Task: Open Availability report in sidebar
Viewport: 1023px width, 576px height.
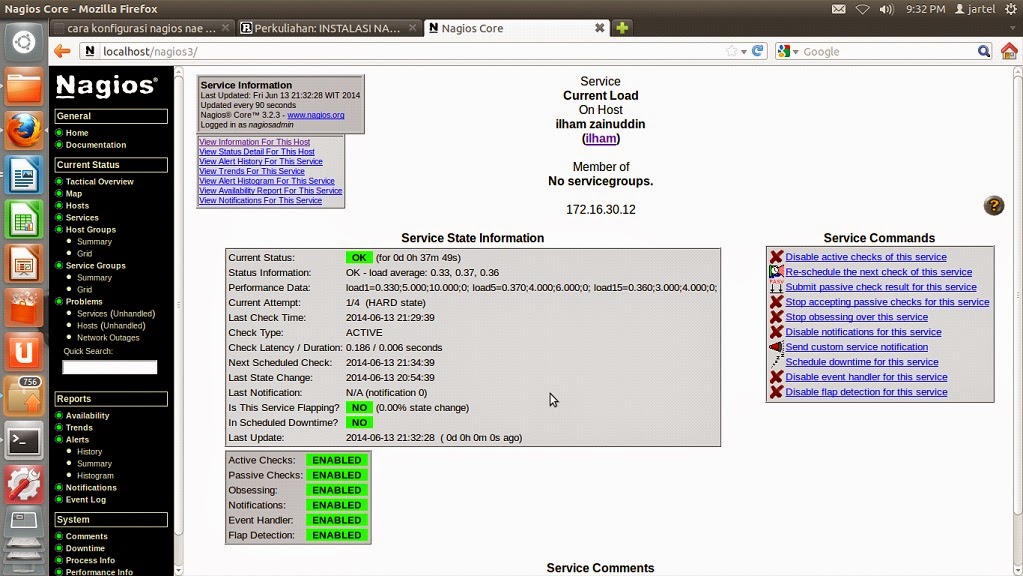Action: pyautogui.click(x=87, y=416)
